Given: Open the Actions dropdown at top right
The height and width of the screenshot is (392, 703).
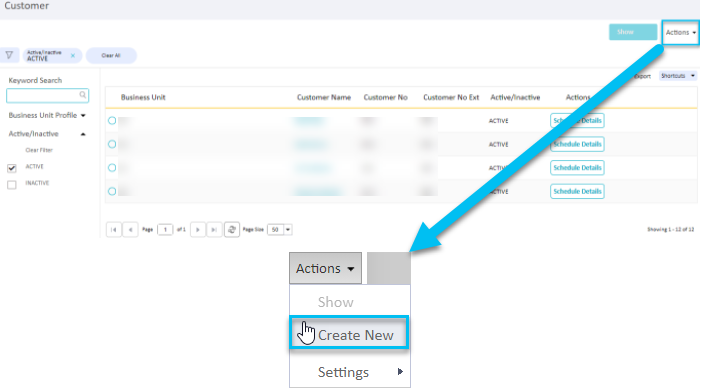Looking at the screenshot, I should [680, 32].
